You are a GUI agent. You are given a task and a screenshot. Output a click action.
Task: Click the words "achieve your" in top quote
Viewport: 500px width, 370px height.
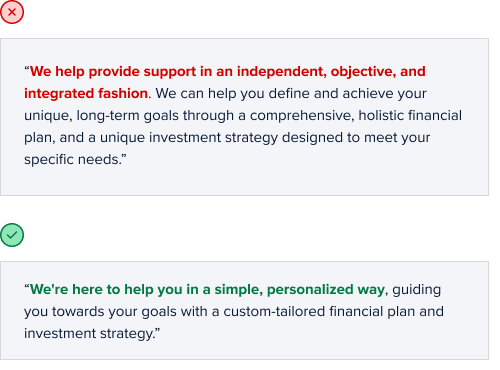coord(384,93)
